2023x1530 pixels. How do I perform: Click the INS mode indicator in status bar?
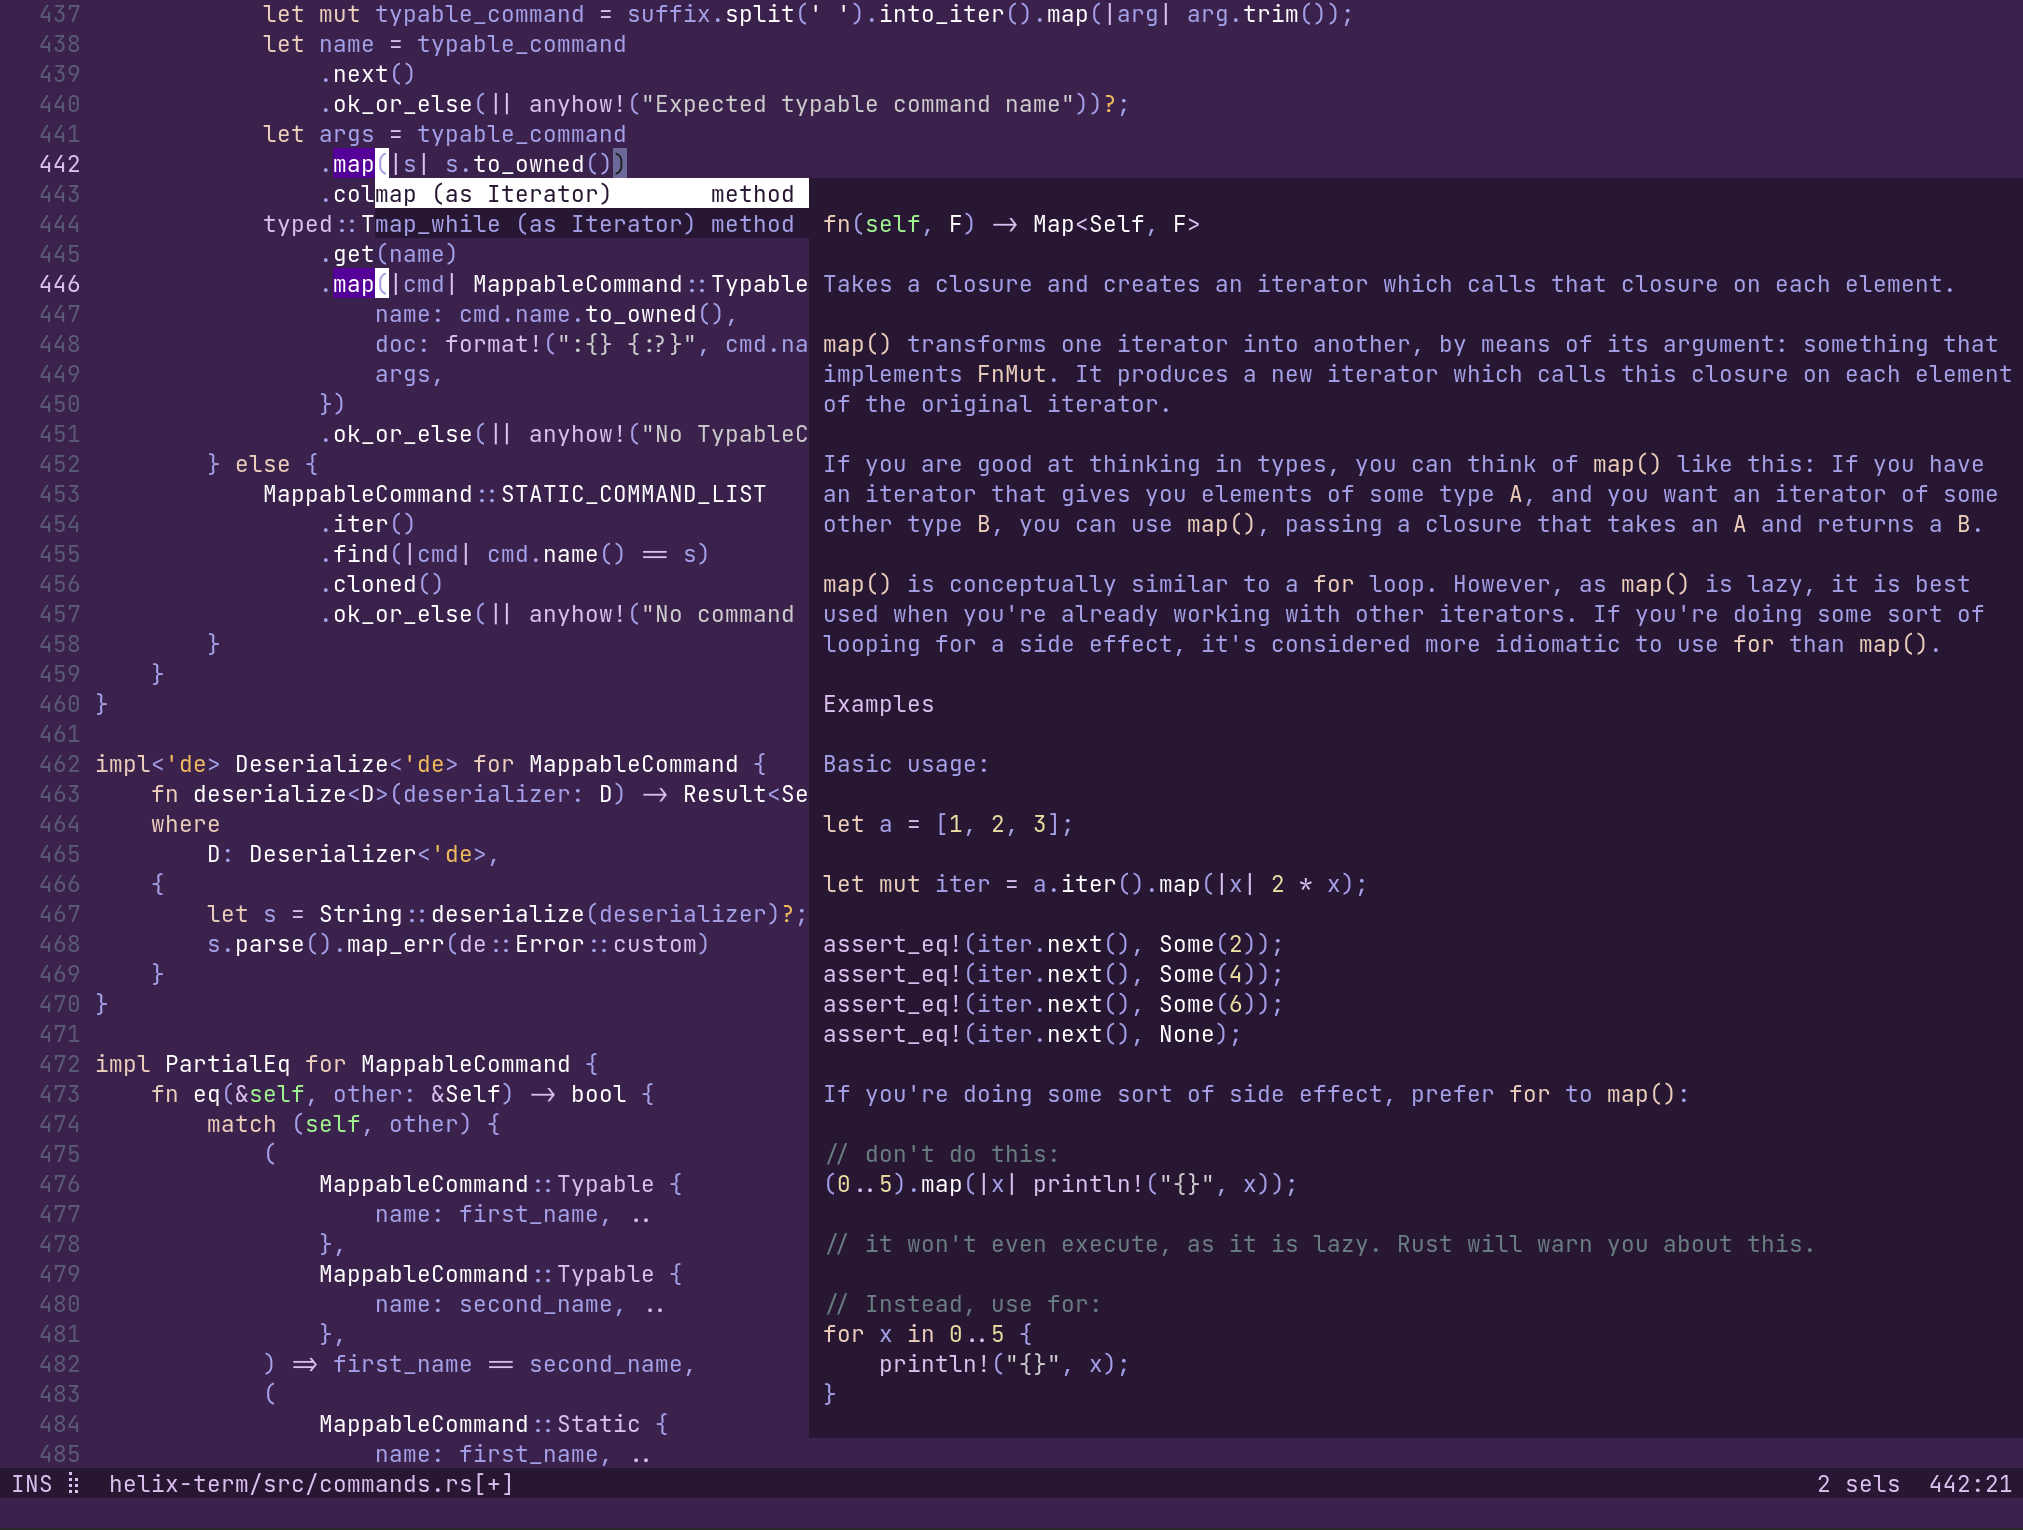[x=33, y=1485]
